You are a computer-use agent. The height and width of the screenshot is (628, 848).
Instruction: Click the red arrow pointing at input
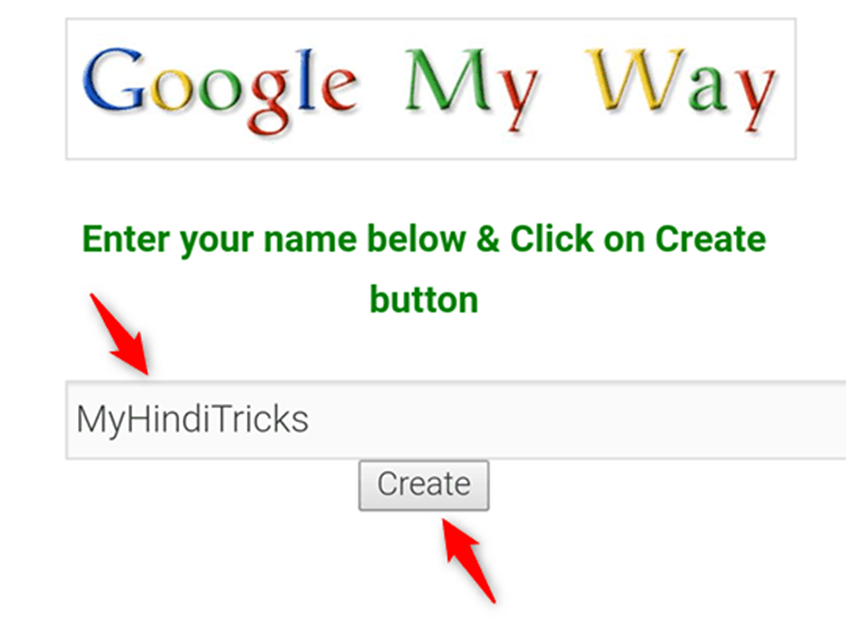click(120, 334)
